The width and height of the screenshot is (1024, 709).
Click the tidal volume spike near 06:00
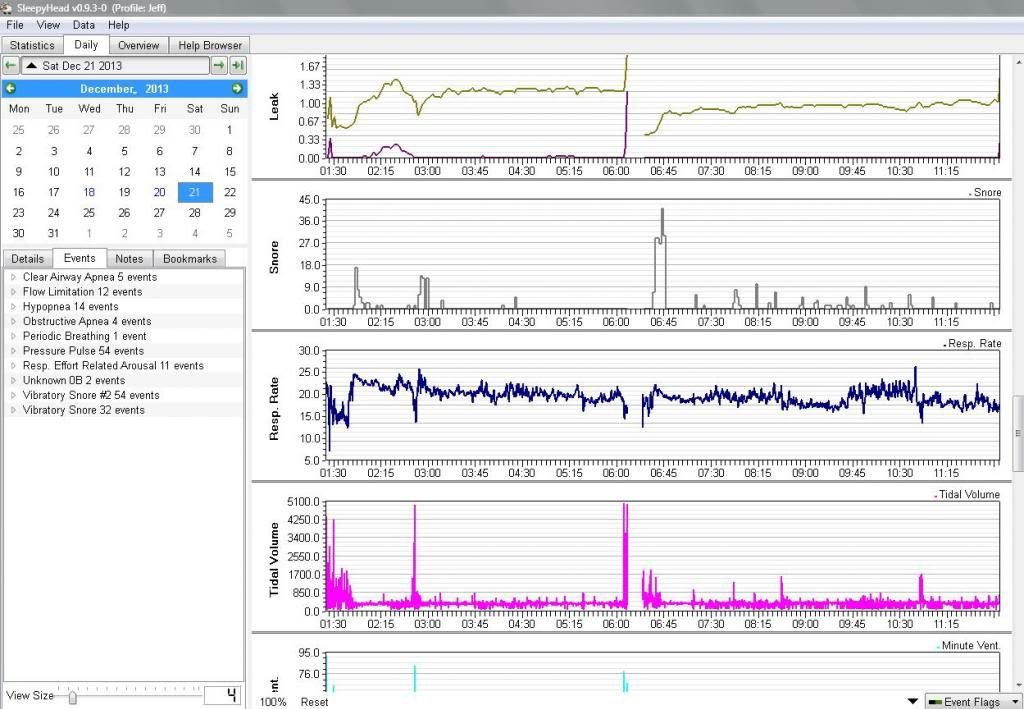click(x=626, y=555)
